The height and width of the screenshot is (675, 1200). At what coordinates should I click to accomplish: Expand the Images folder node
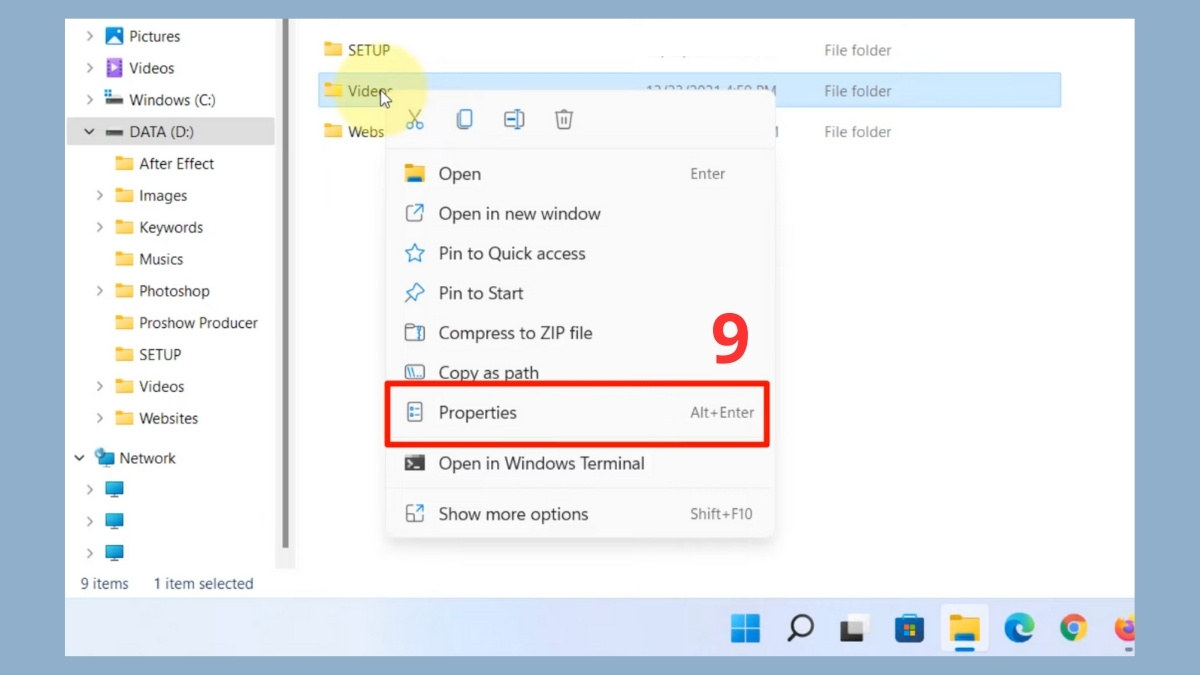(99, 196)
